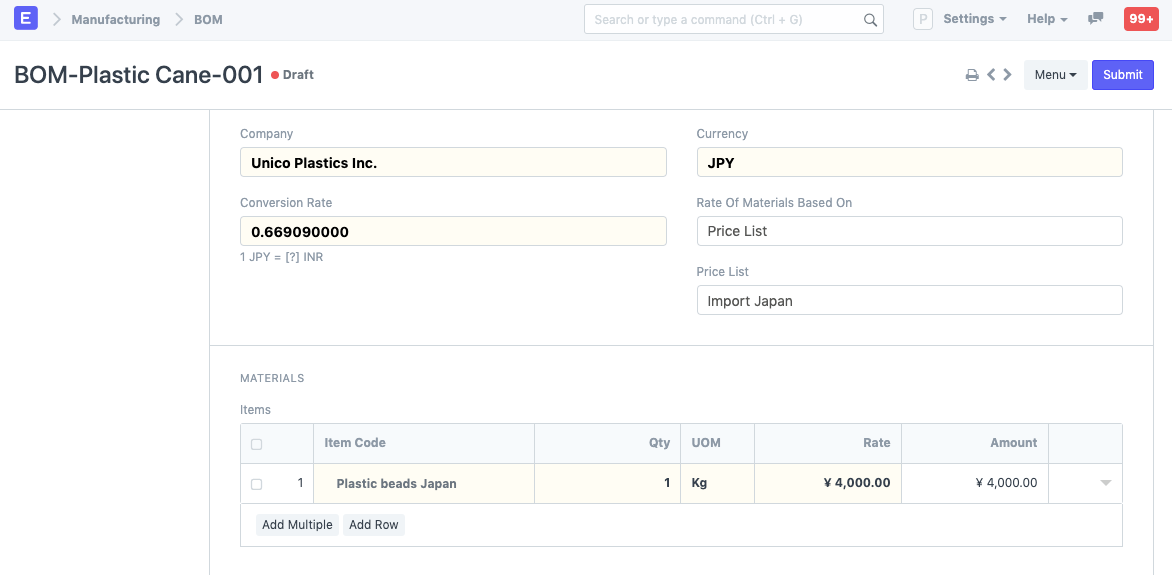1172x575 pixels.
Task: Click the Add Row button
Action: click(374, 525)
